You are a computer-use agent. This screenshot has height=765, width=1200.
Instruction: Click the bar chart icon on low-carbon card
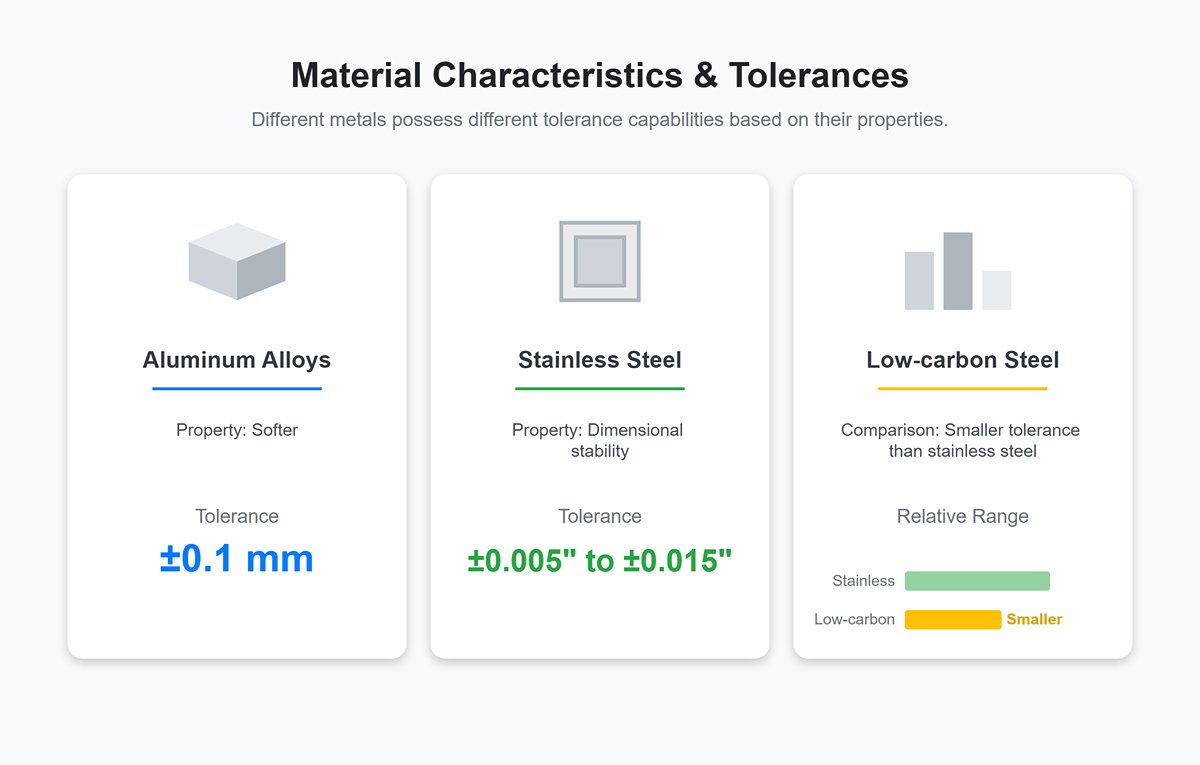958,268
